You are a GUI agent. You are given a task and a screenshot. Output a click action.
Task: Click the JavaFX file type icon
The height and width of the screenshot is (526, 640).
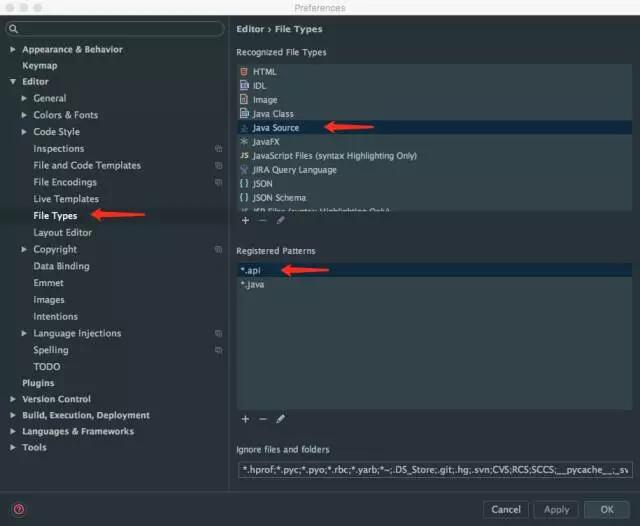coord(244,142)
